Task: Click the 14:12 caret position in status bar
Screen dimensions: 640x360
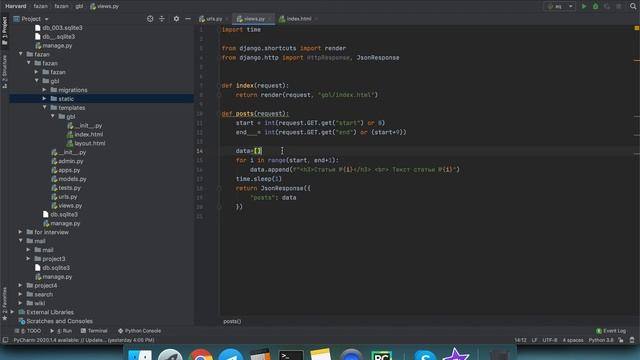Action: pyautogui.click(x=520, y=340)
